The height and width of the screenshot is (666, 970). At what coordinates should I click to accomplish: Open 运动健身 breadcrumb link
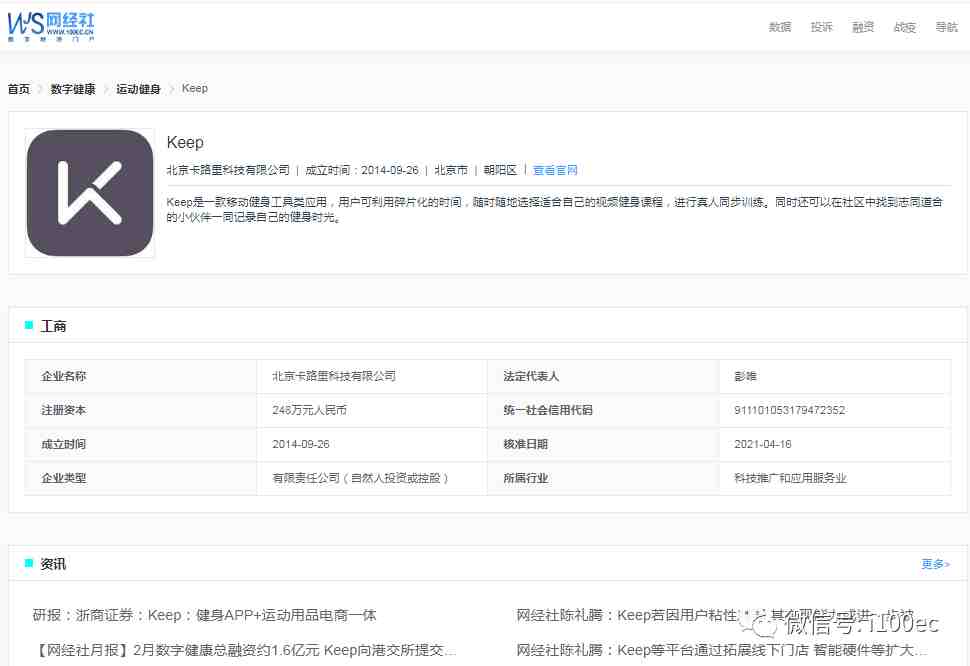click(x=139, y=89)
